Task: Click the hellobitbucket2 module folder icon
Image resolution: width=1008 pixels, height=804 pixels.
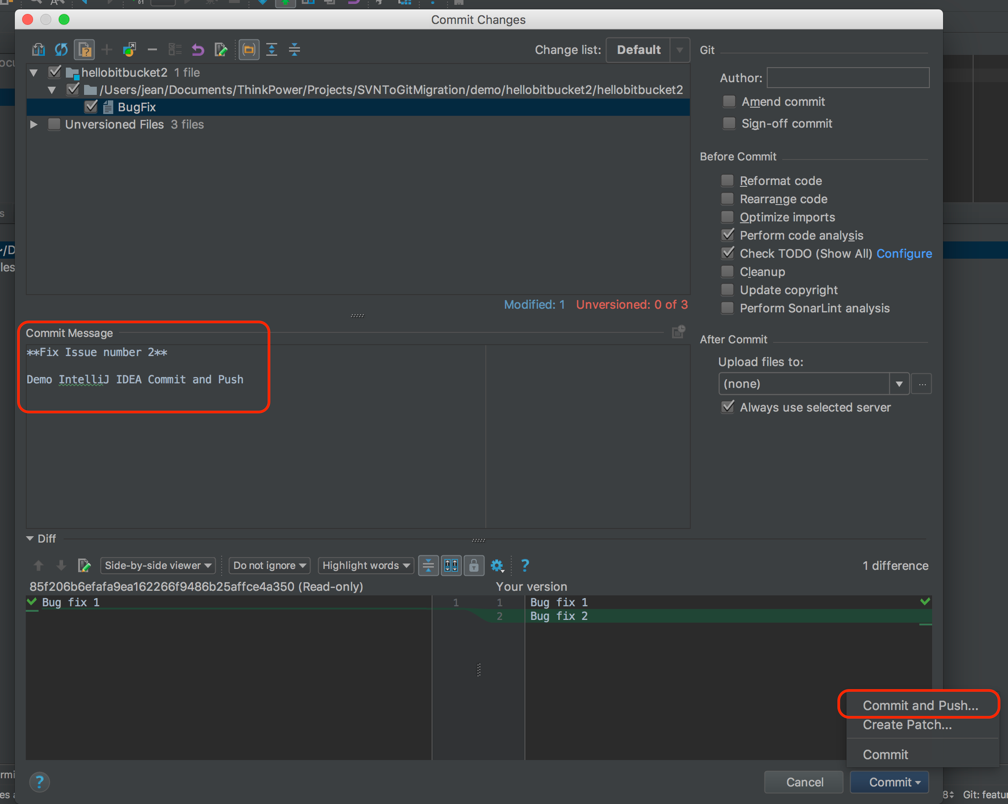Action: pyautogui.click(x=72, y=73)
